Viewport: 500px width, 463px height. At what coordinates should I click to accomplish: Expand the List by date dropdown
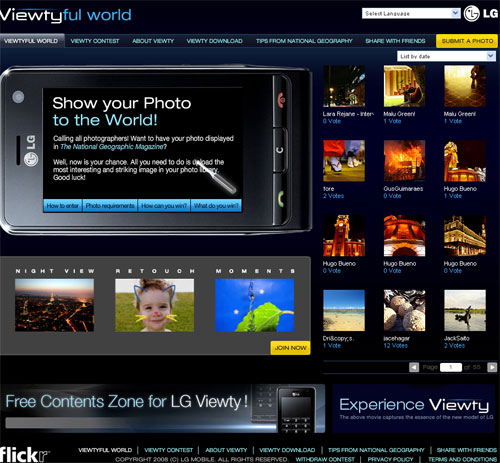[x=446, y=56]
